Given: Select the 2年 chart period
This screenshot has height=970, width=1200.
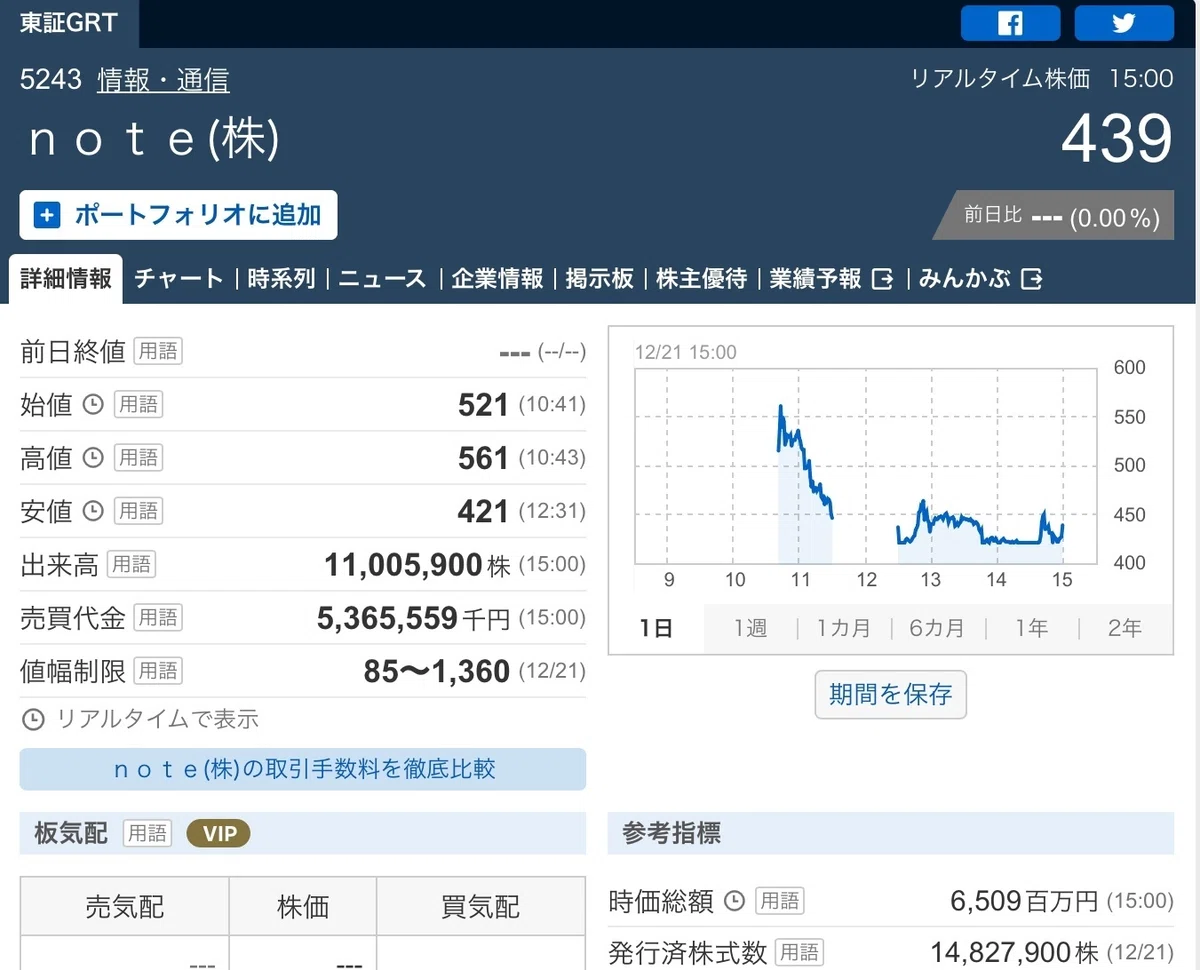Looking at the screenshot, I should coord(1125,628).
